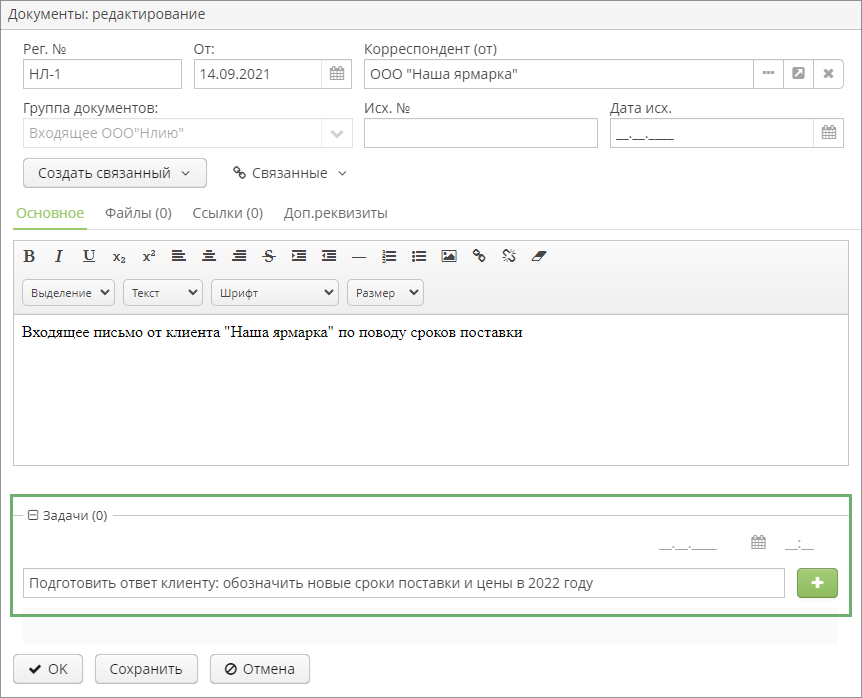Align text right
The height and width of the screenshot is (698, 862).
(x=239, y=256)
